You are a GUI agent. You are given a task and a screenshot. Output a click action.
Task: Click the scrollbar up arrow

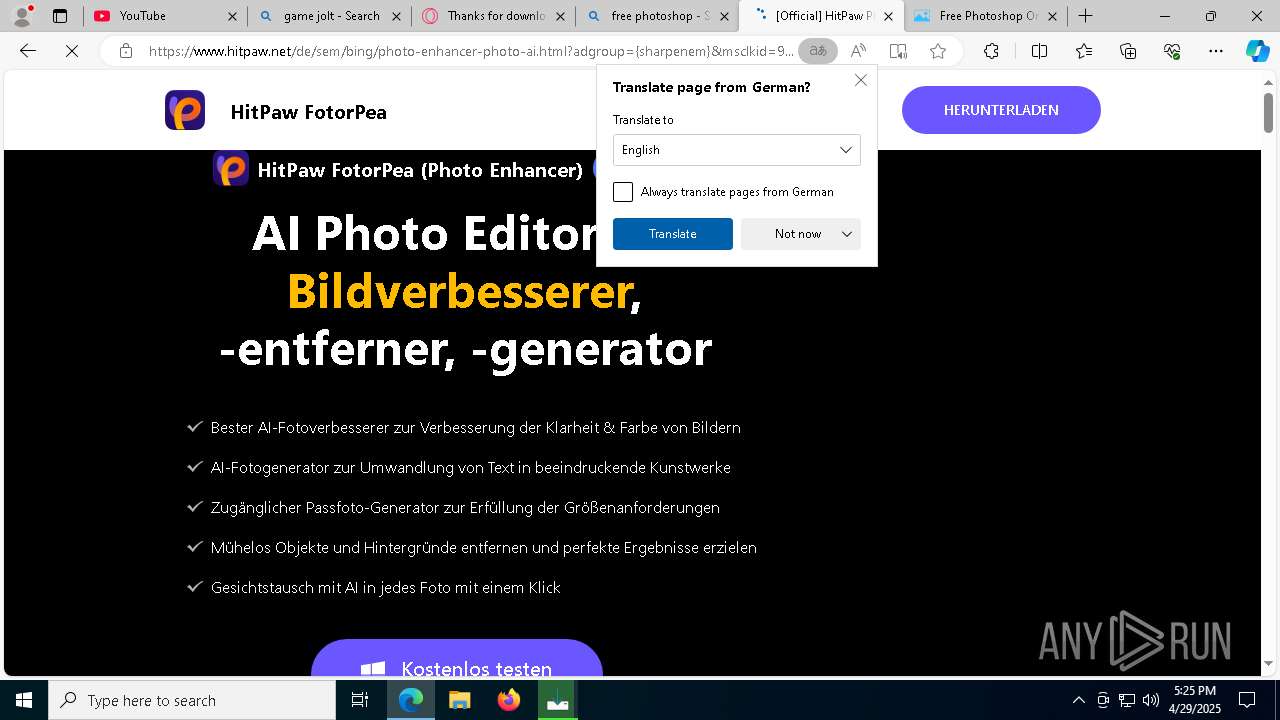1268,82
